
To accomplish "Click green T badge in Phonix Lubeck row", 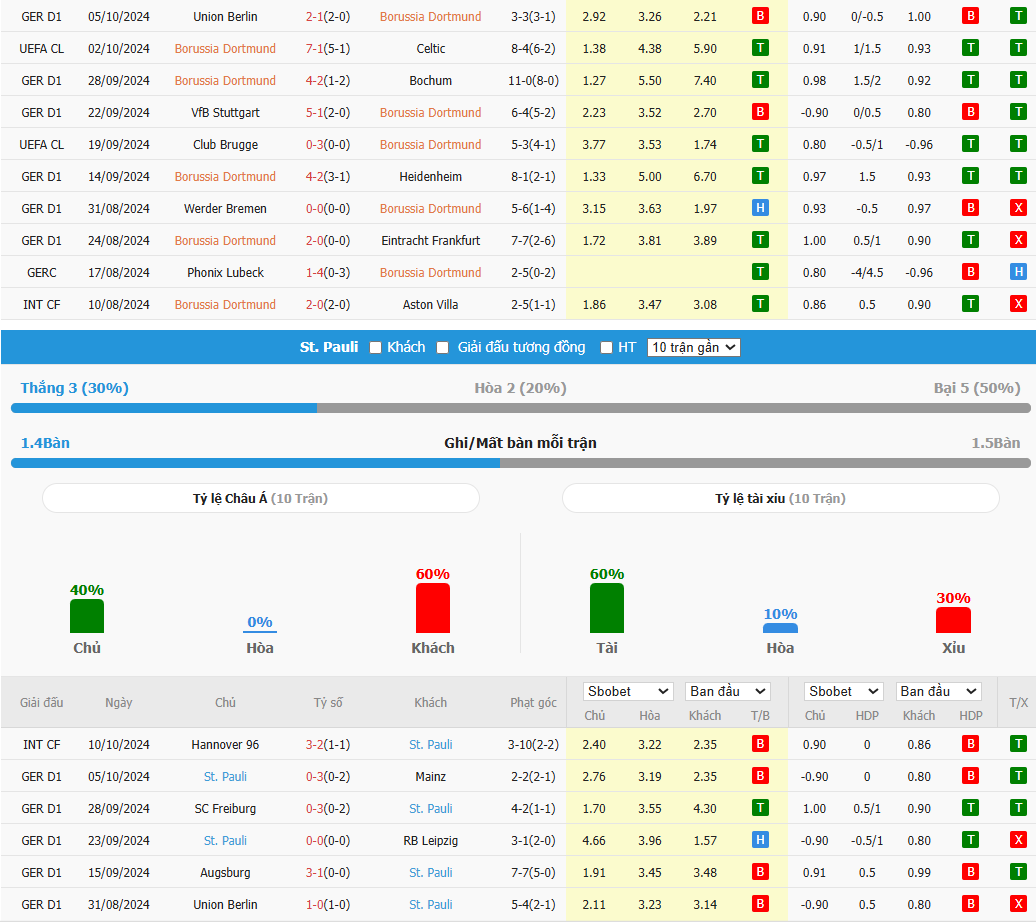I will 760,272.
